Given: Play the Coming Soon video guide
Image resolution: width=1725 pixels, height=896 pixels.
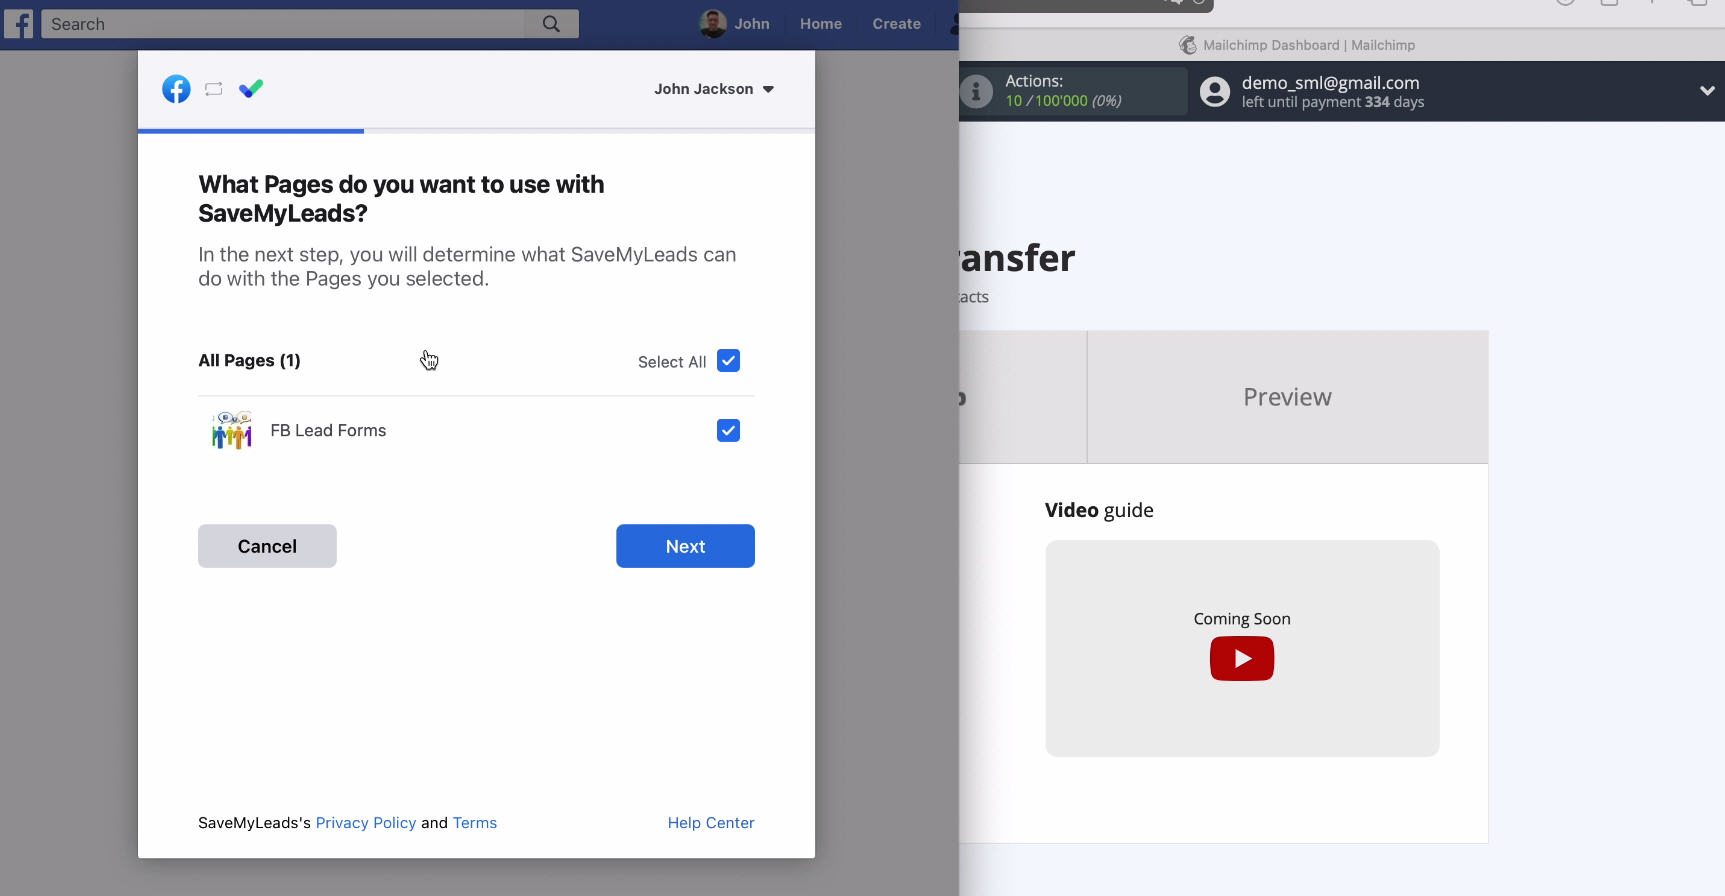Looking at the screenshot, I should [1242, 659].
